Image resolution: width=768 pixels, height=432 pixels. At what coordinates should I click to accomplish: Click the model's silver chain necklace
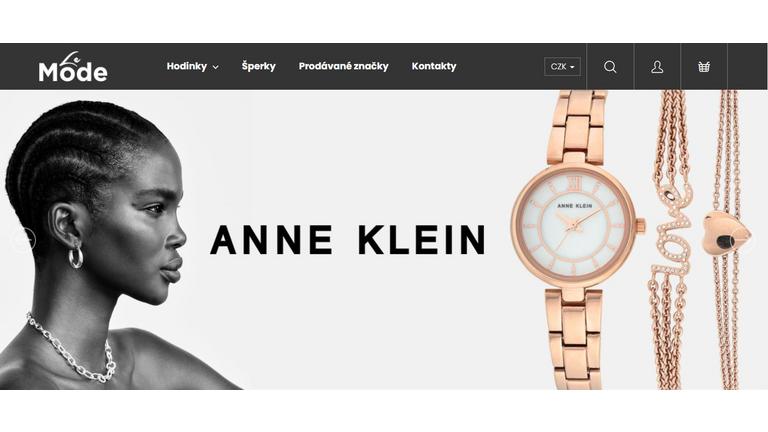(x=72, y=348)
